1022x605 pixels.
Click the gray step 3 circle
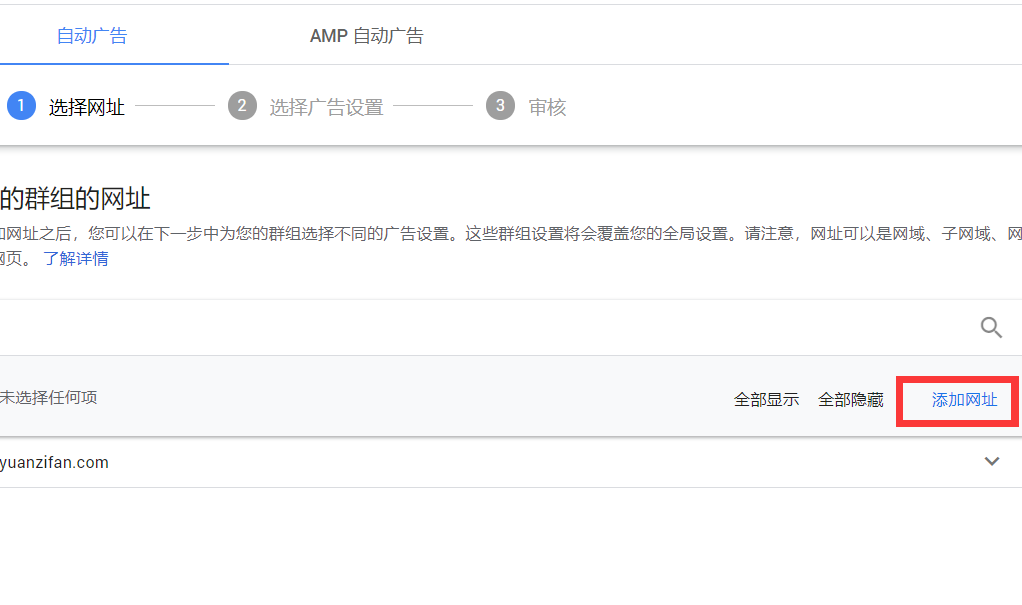click(x=500, y=106)
